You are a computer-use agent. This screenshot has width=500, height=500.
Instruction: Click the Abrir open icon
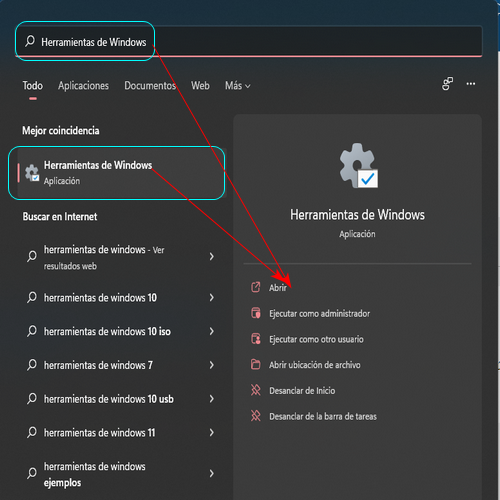[x=256, y=287]
